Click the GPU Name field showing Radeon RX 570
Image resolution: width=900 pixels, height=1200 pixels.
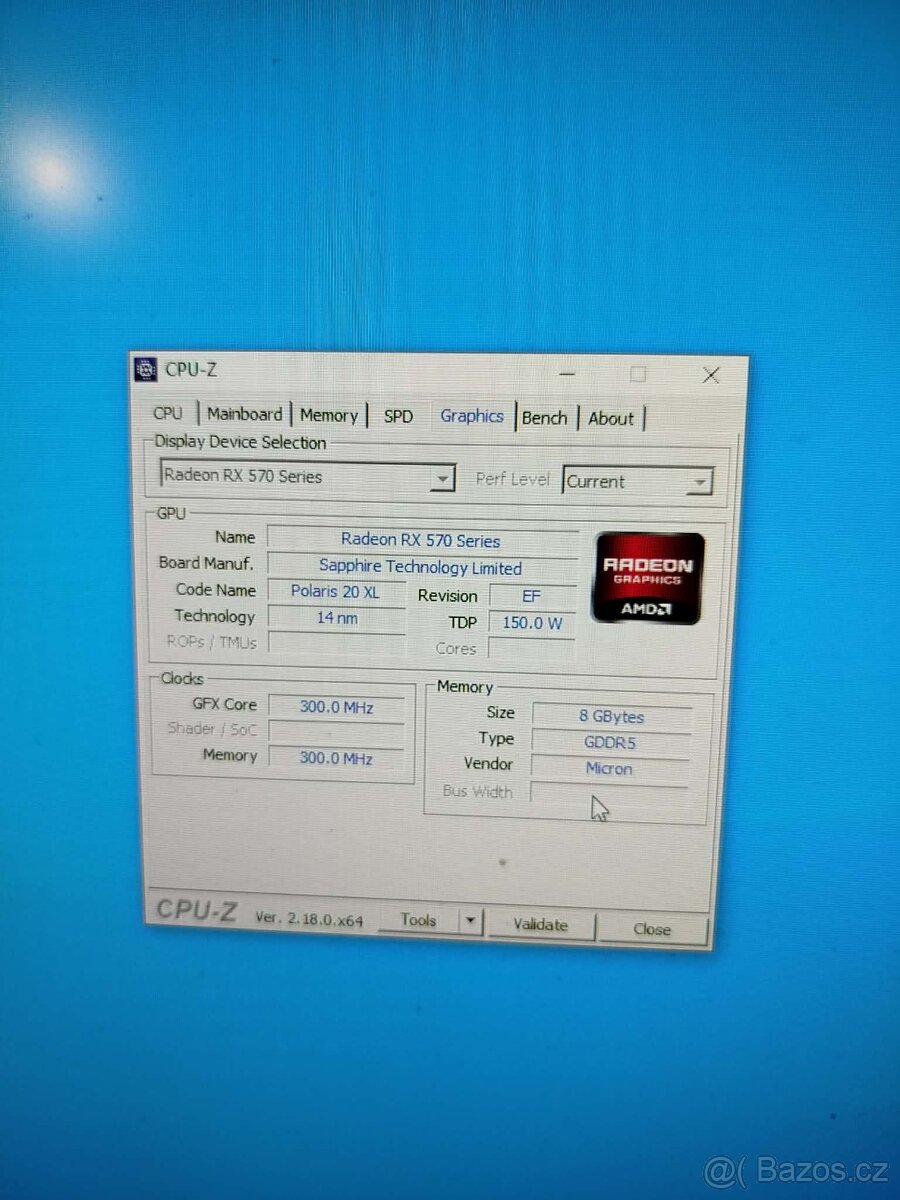point(420,540)
